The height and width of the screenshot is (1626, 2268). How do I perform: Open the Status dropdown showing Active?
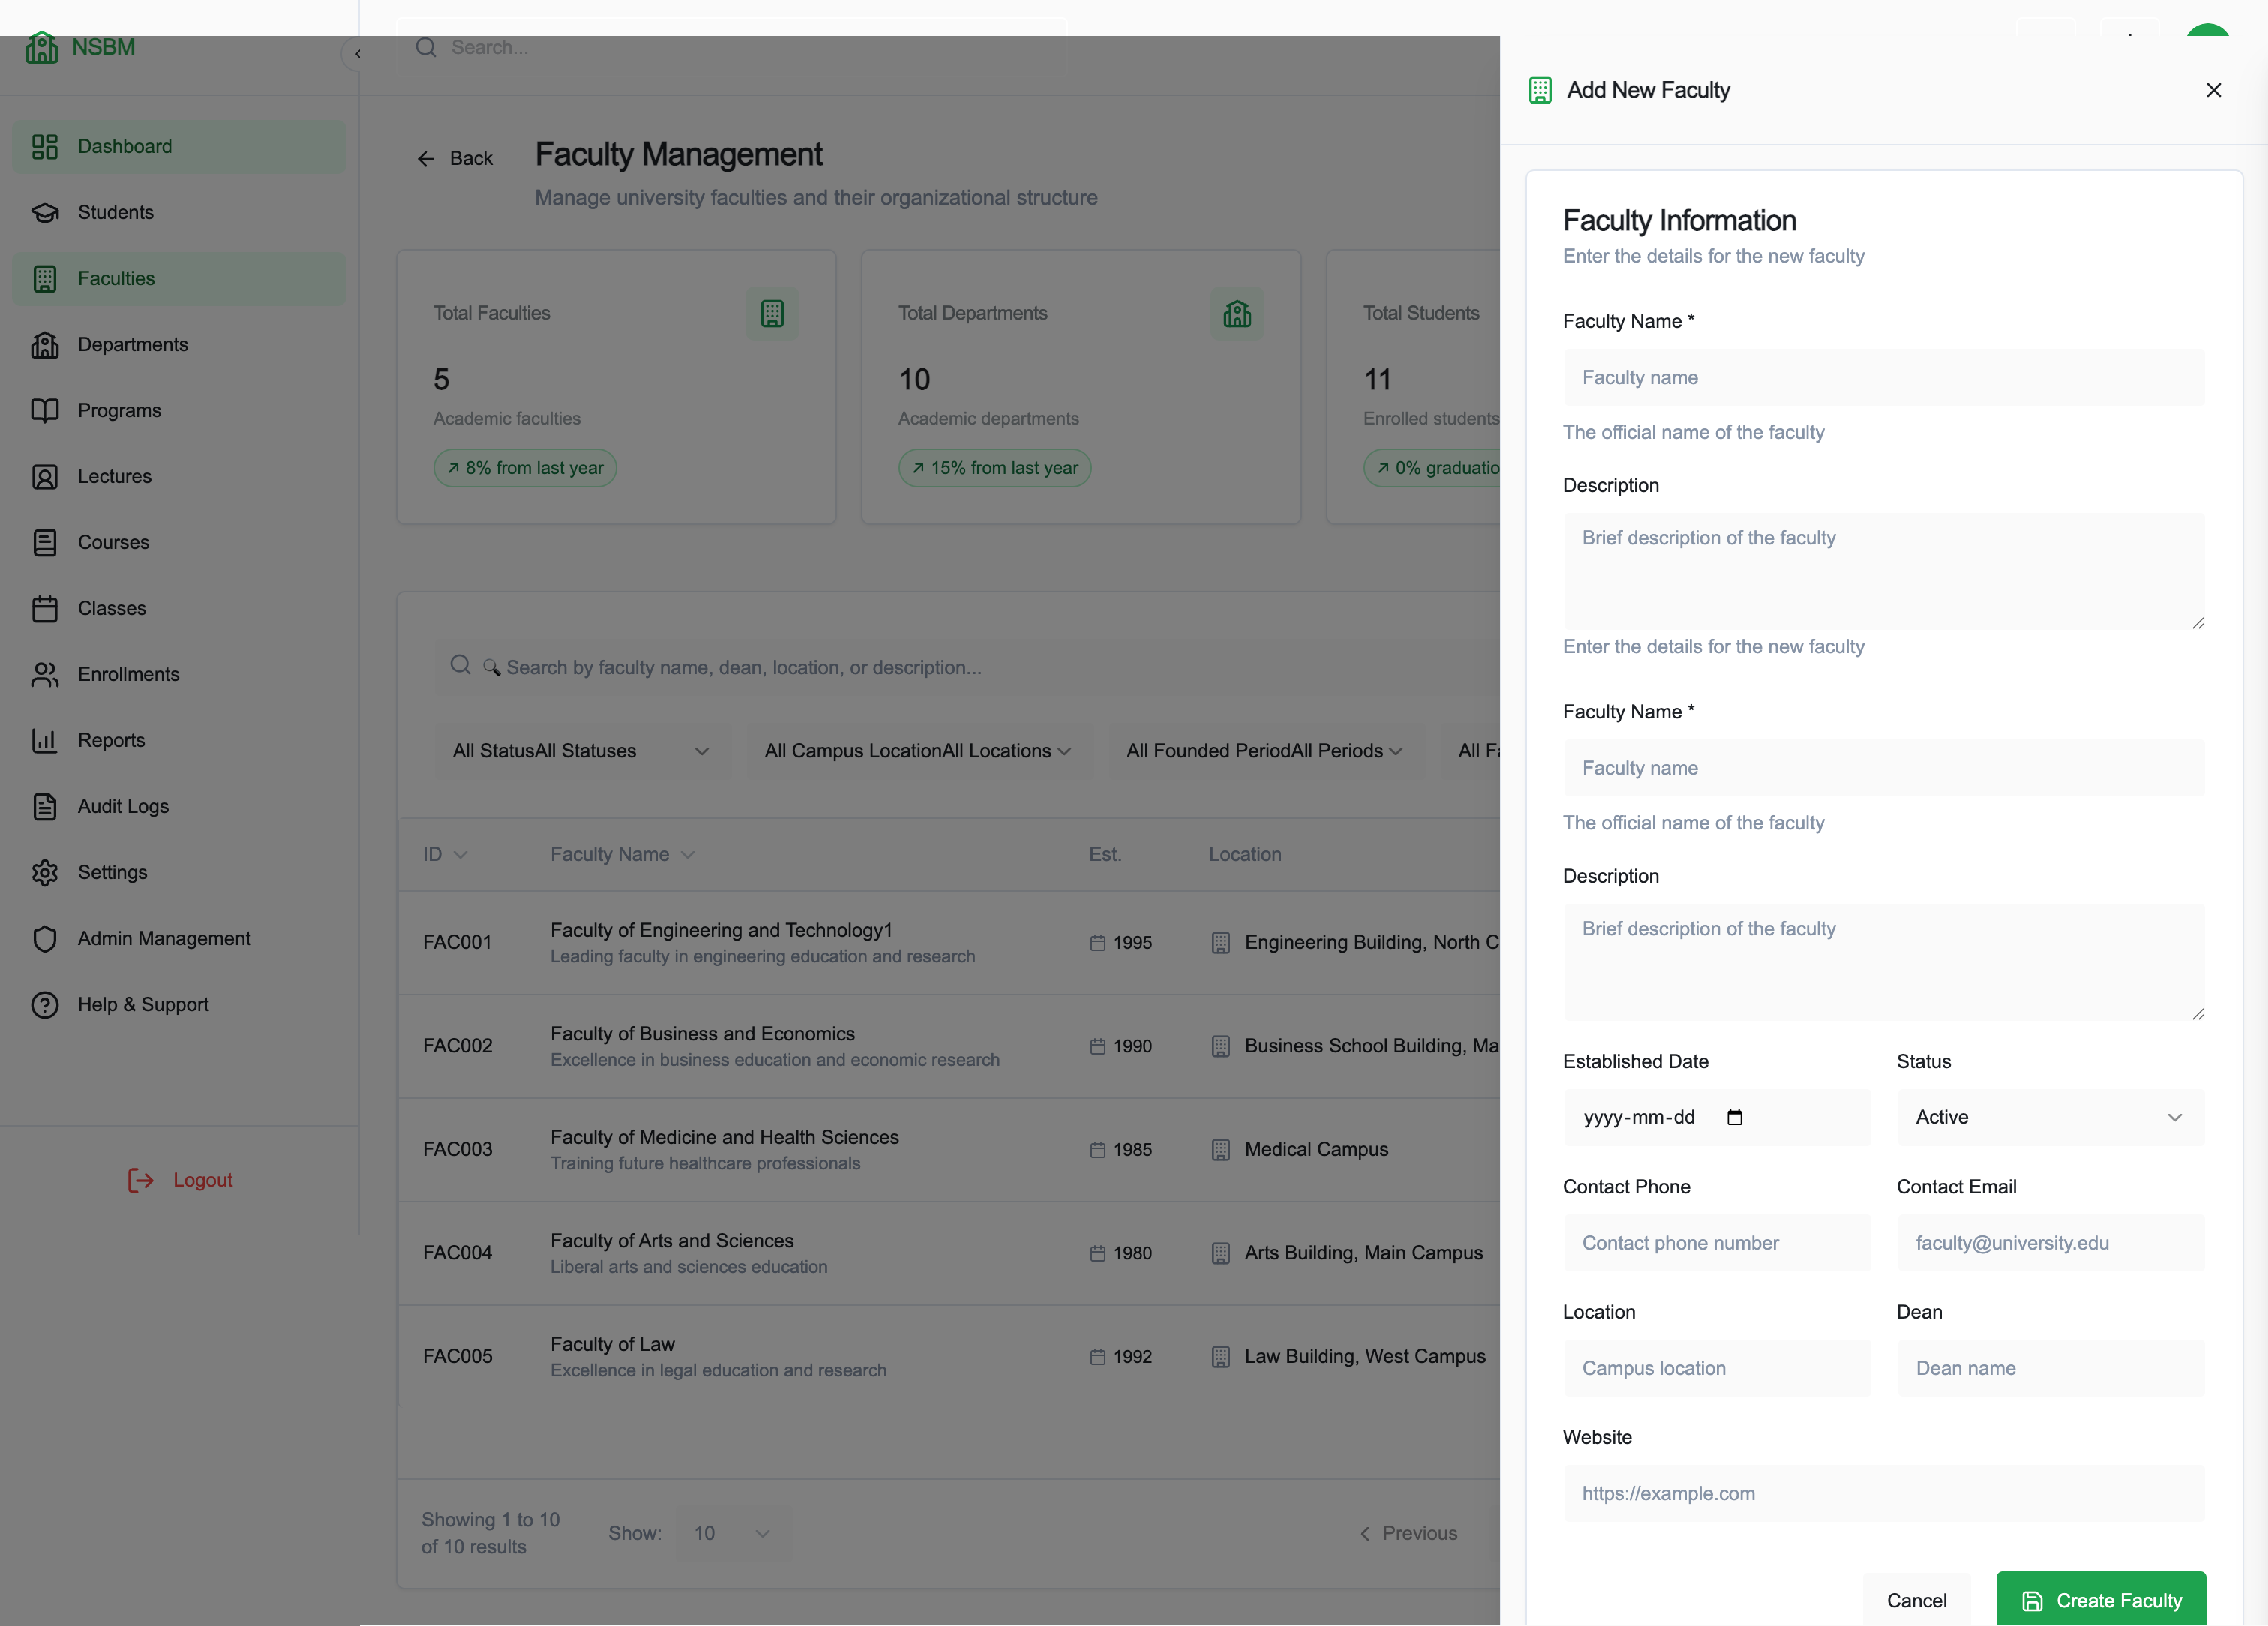[x=2049, y=1117]
